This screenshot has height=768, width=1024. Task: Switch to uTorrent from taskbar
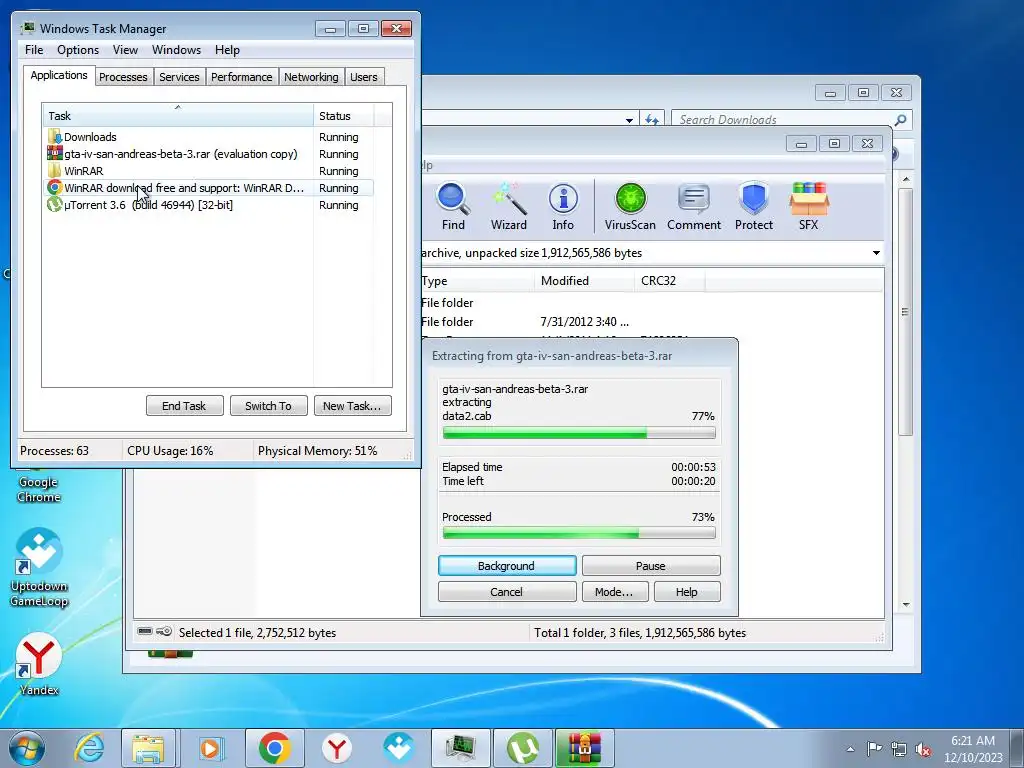tap(522, 748)
